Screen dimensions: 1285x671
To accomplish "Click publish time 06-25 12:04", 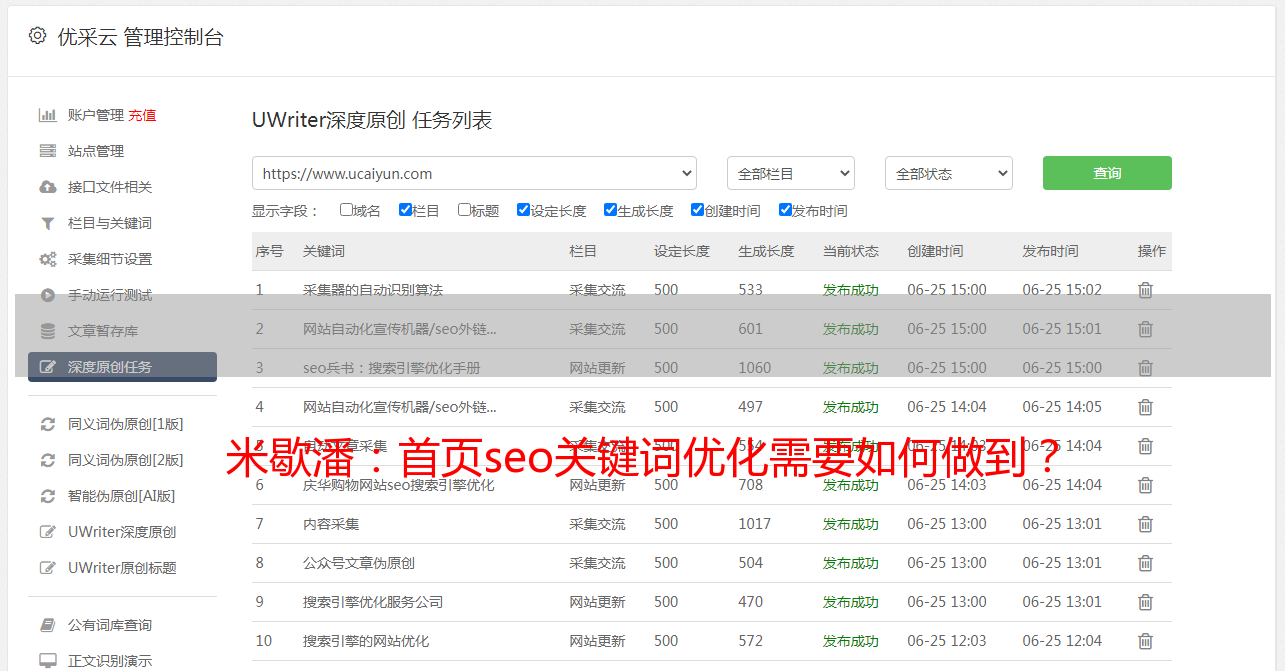I will (1062, 641).
